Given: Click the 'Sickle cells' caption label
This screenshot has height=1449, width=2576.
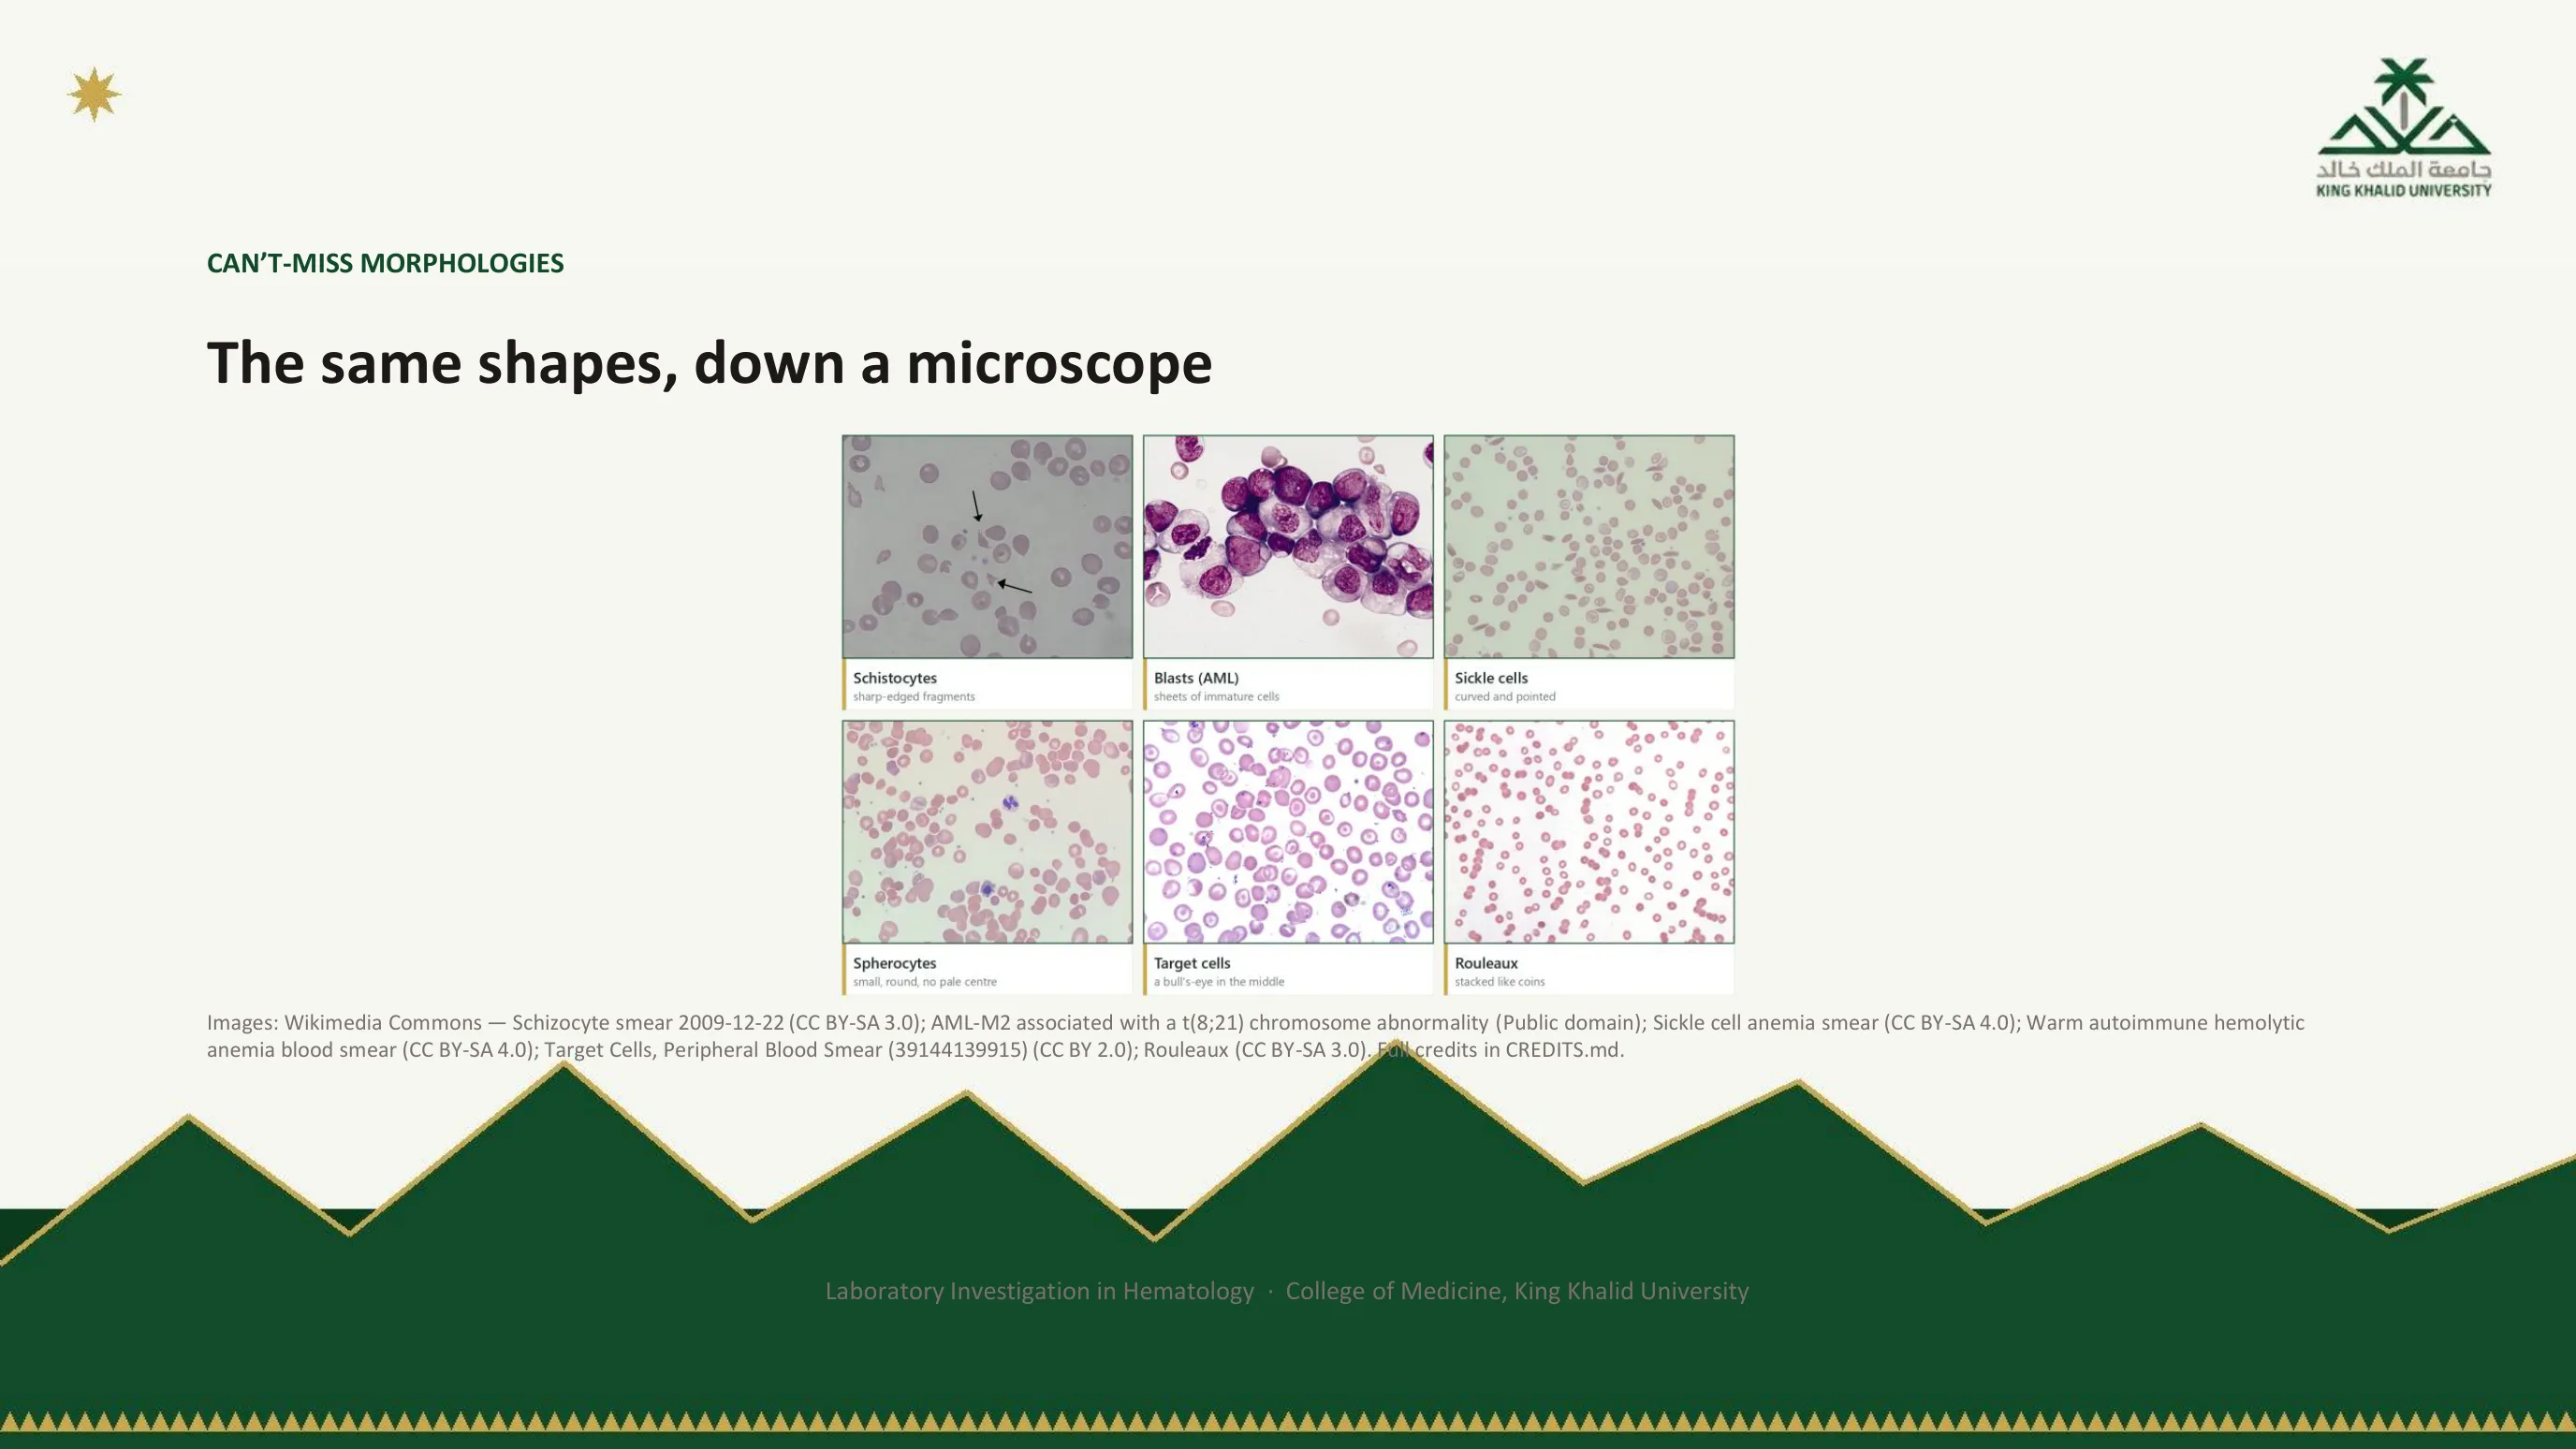Looking at the screenshot, I should point(1491,678).
